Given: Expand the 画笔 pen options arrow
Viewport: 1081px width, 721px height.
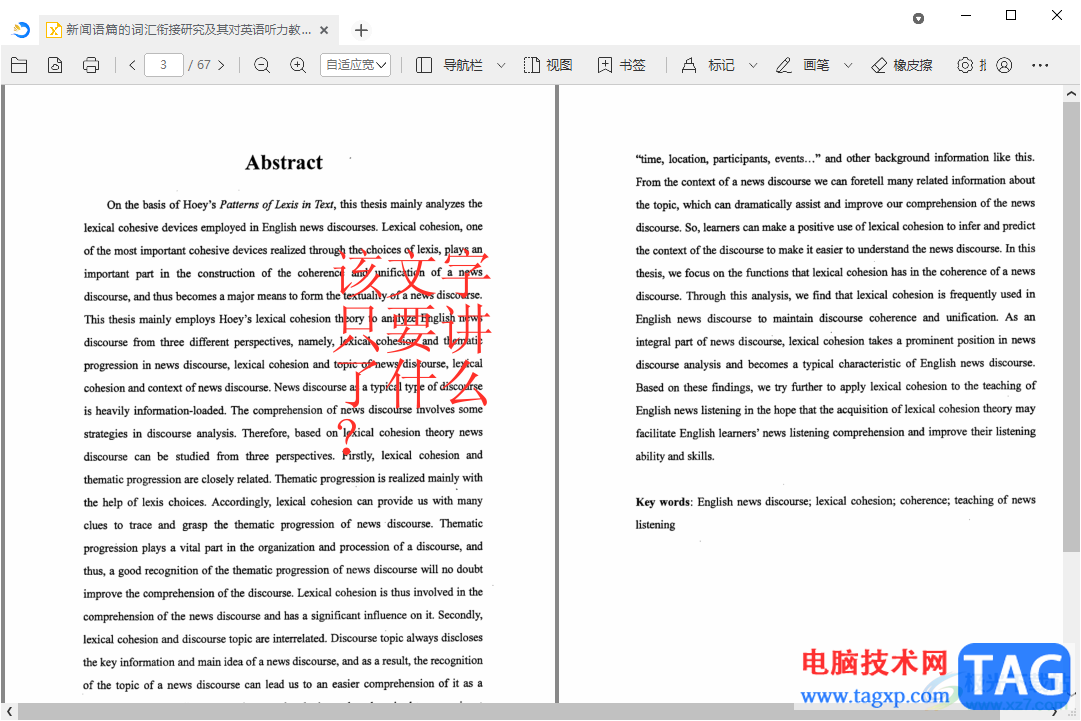Looking at the screenshot, I should pos(848,65).
